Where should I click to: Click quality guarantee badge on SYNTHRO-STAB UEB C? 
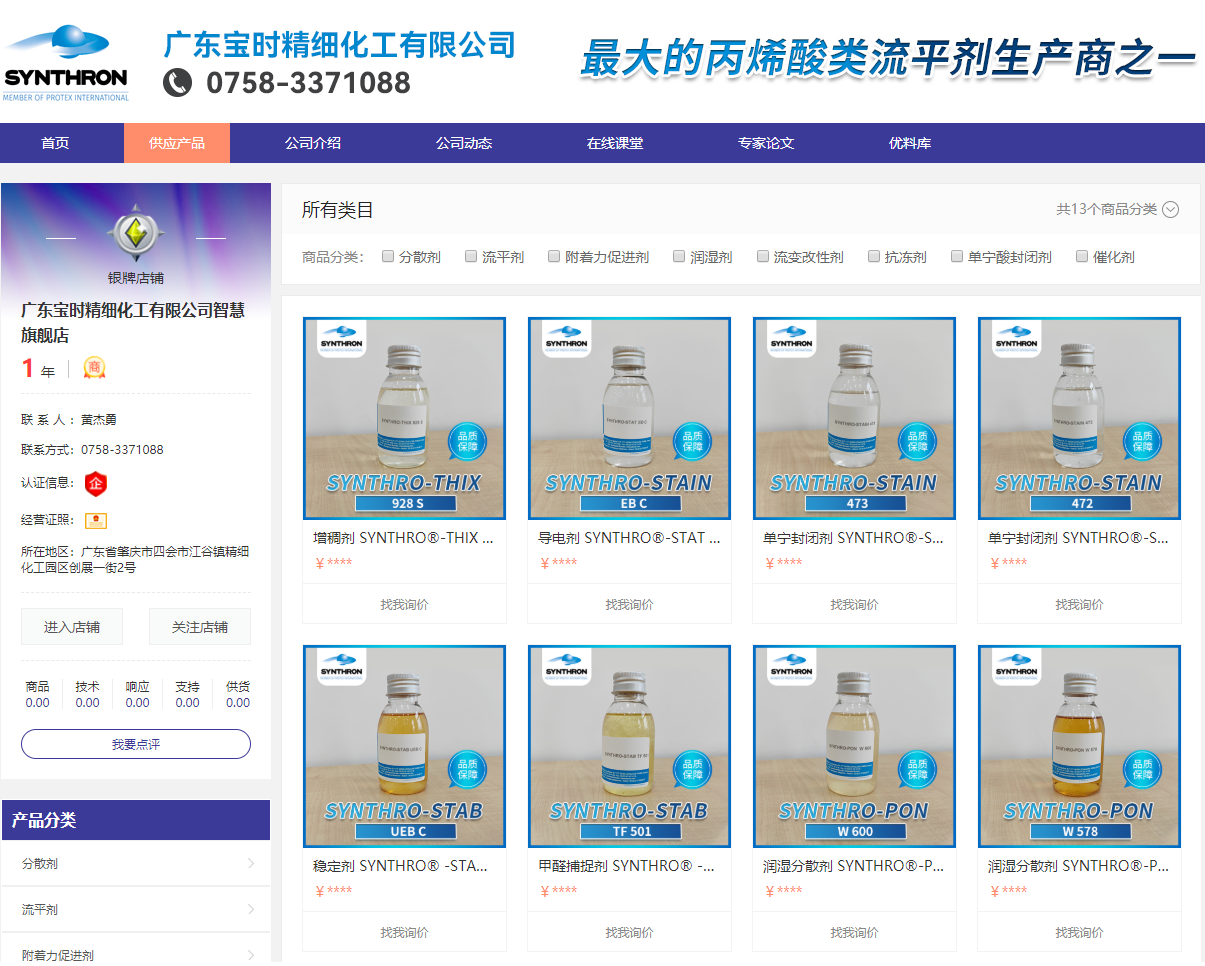[468, 769]
